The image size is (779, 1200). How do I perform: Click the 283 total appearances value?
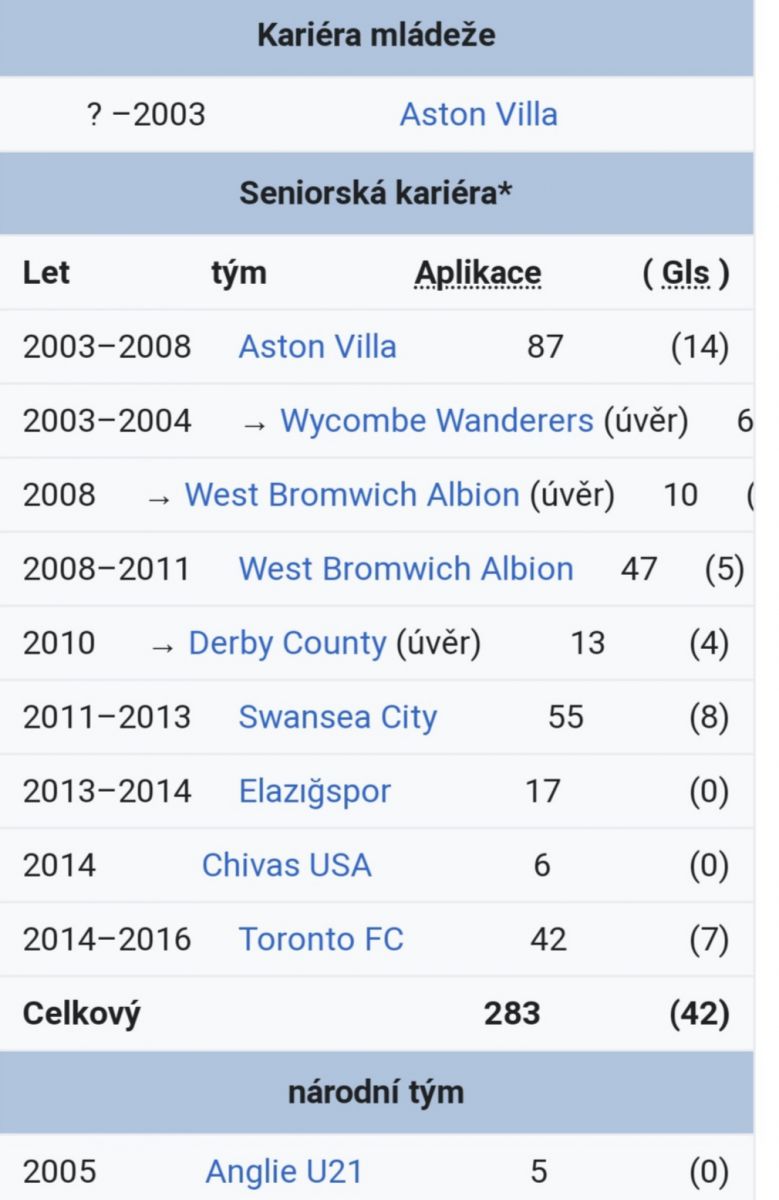(x=512, y=1013)
